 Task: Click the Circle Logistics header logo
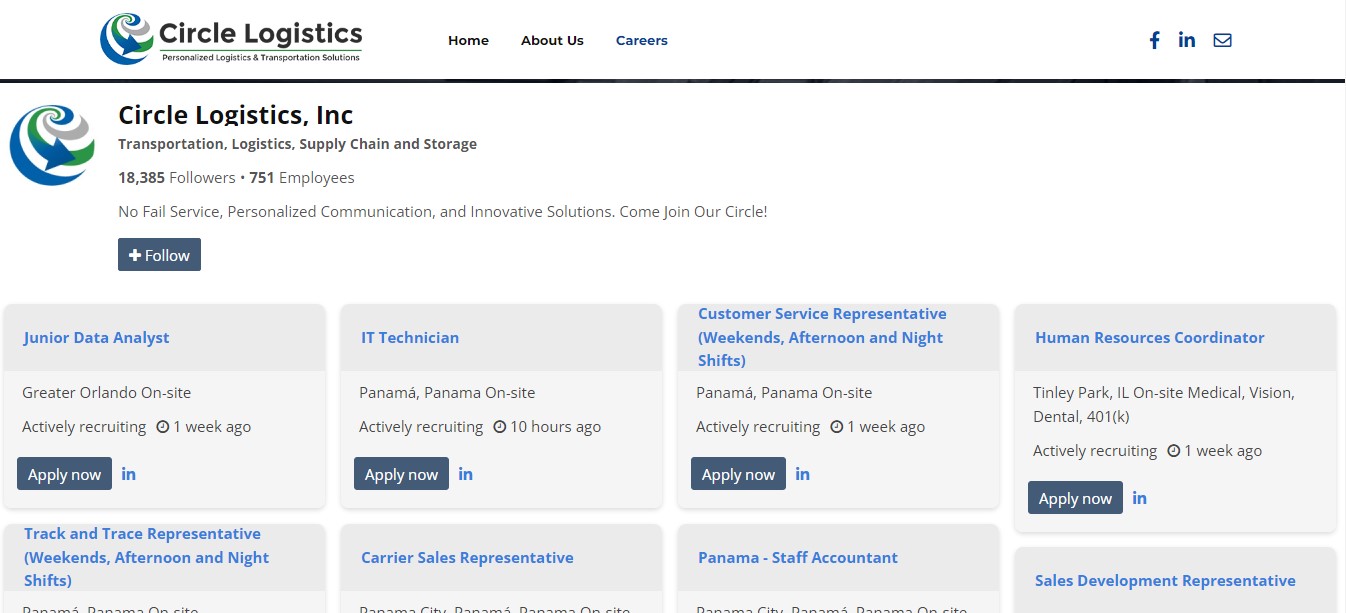[231, 39]
